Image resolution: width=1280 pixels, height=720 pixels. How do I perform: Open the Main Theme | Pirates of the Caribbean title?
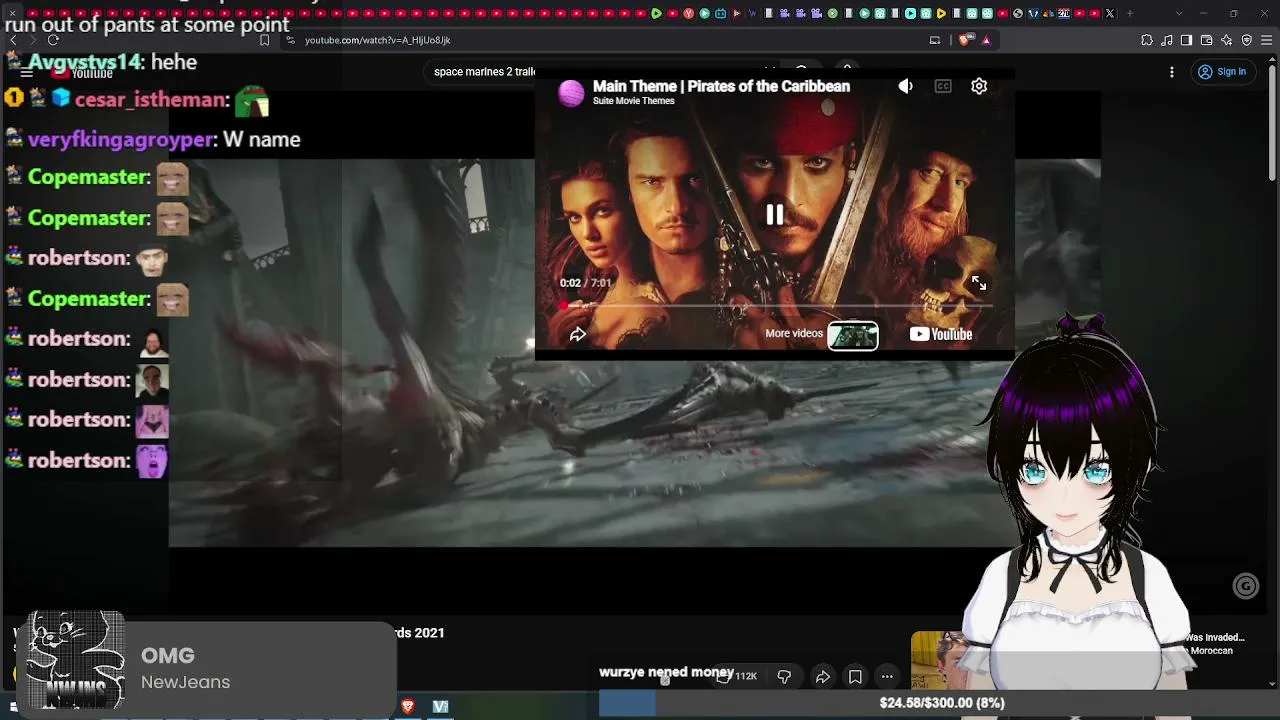click(x=721, y=86)
